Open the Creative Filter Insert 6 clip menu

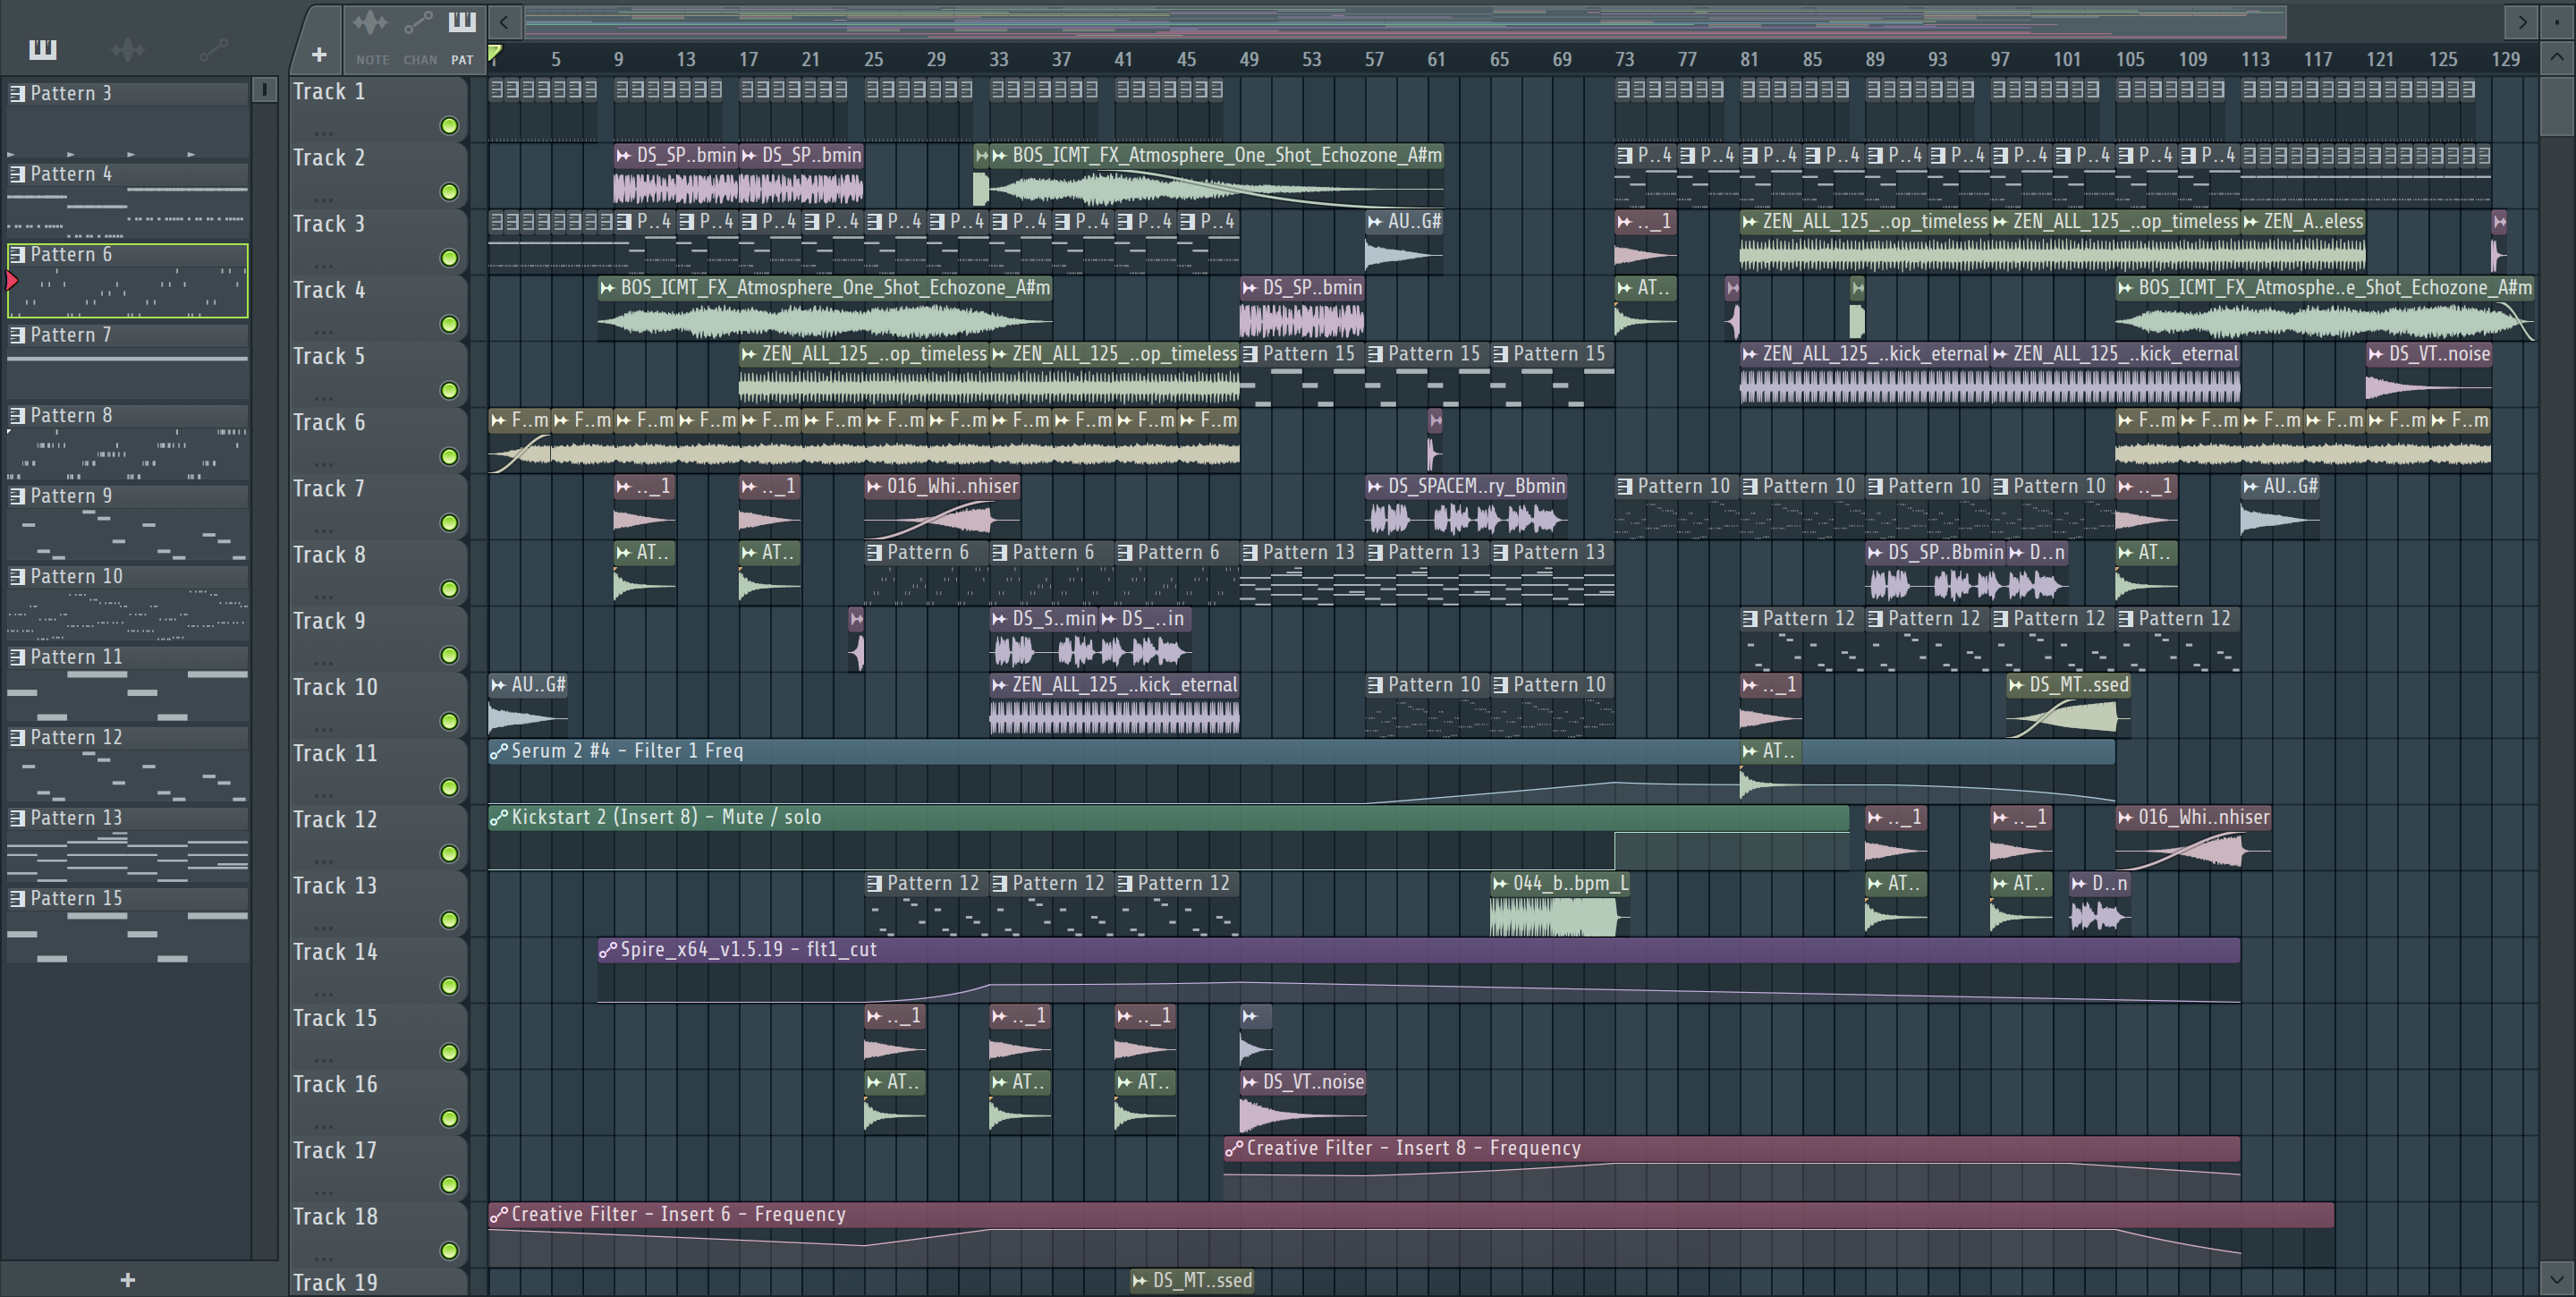[499, 1214]
